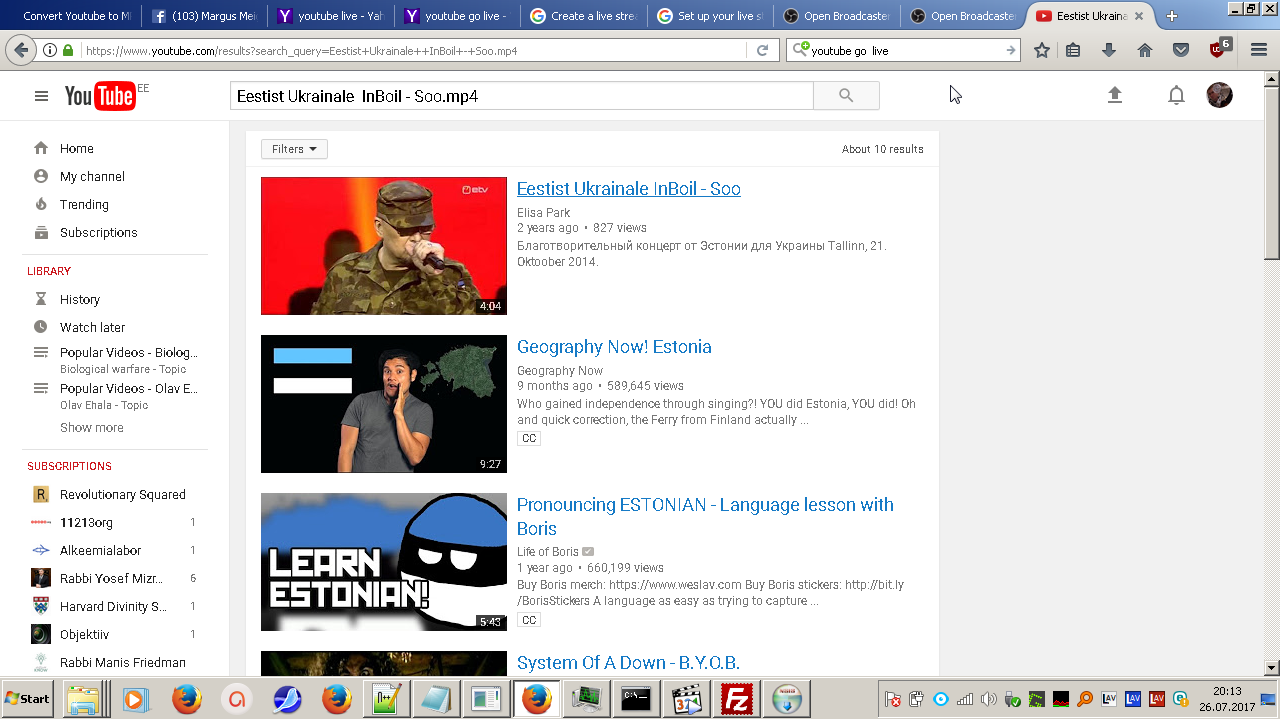Click the magnifier search button beside the query
Viewport: 1280px width, 719px height.
[846, 95]
